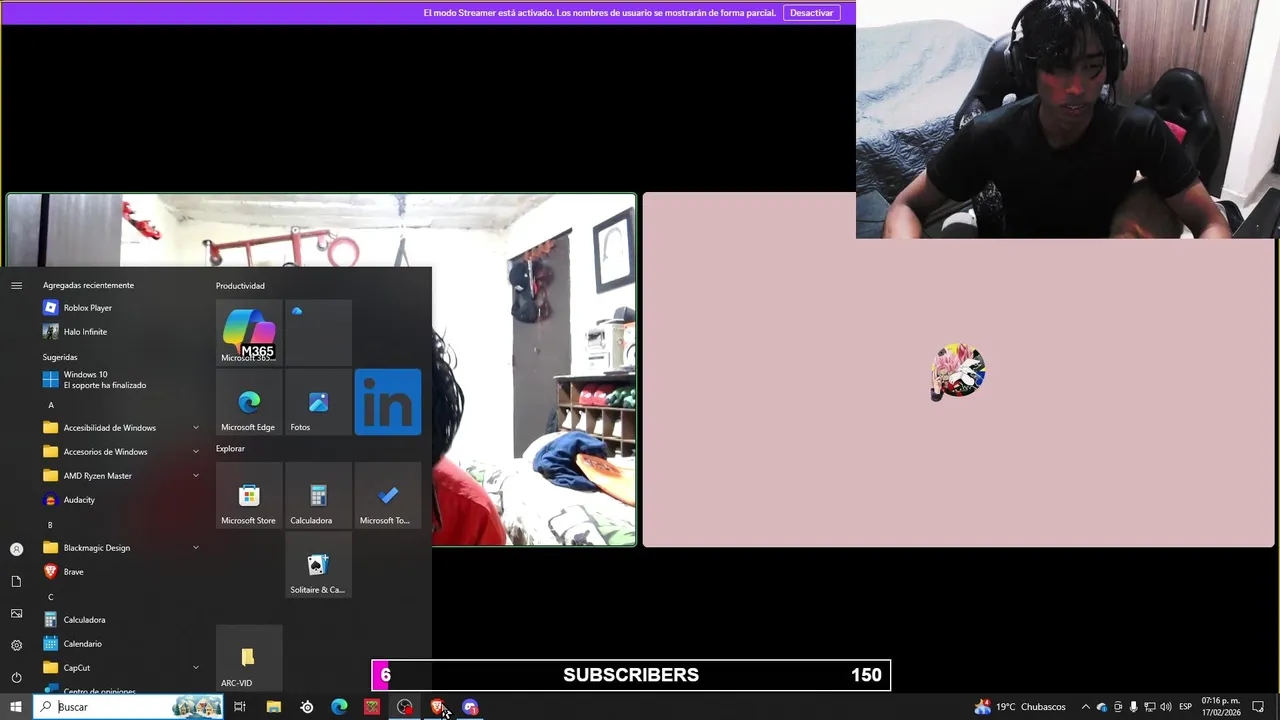Open File Explorer from the taskbar
Image resolution: width=1280 pixels, height=720 pixels.
273,707
